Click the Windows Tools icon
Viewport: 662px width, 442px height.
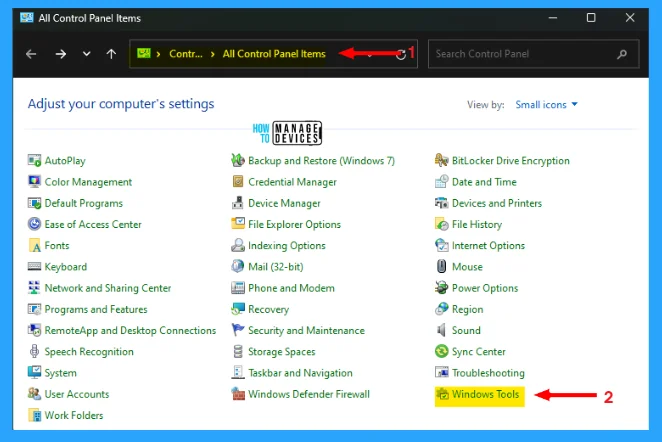pyautogui.click(x=442, y=394)
